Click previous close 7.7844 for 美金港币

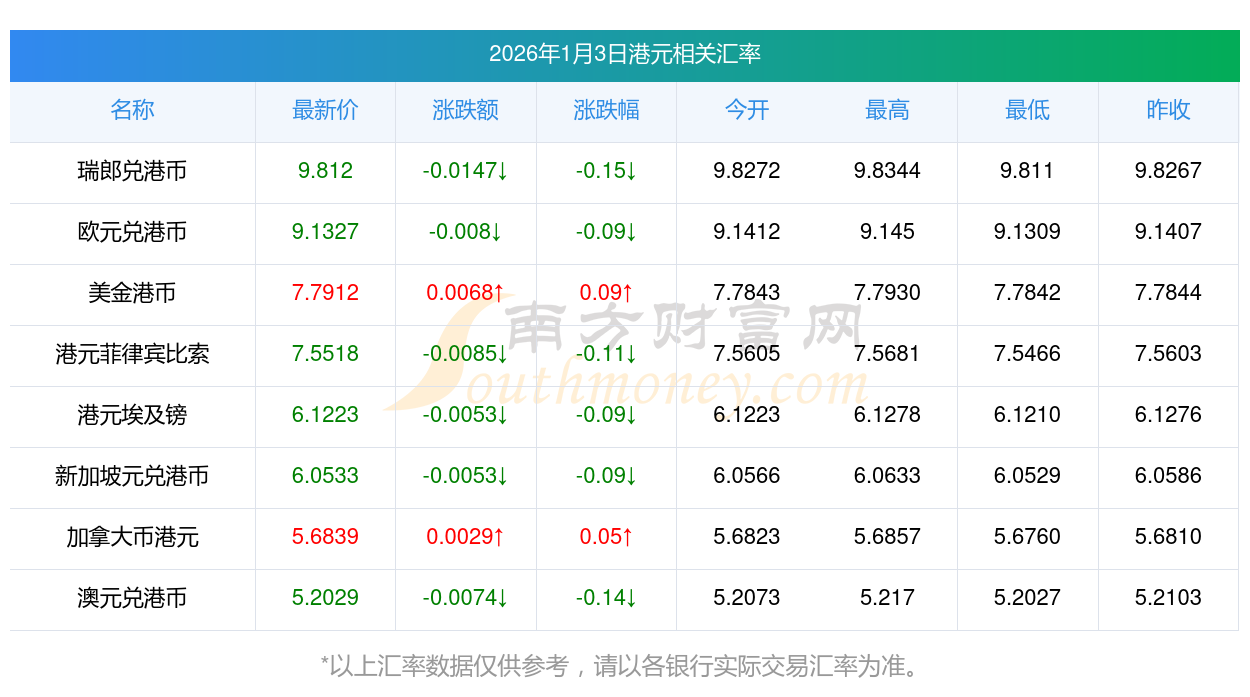tap(1168, 293)
